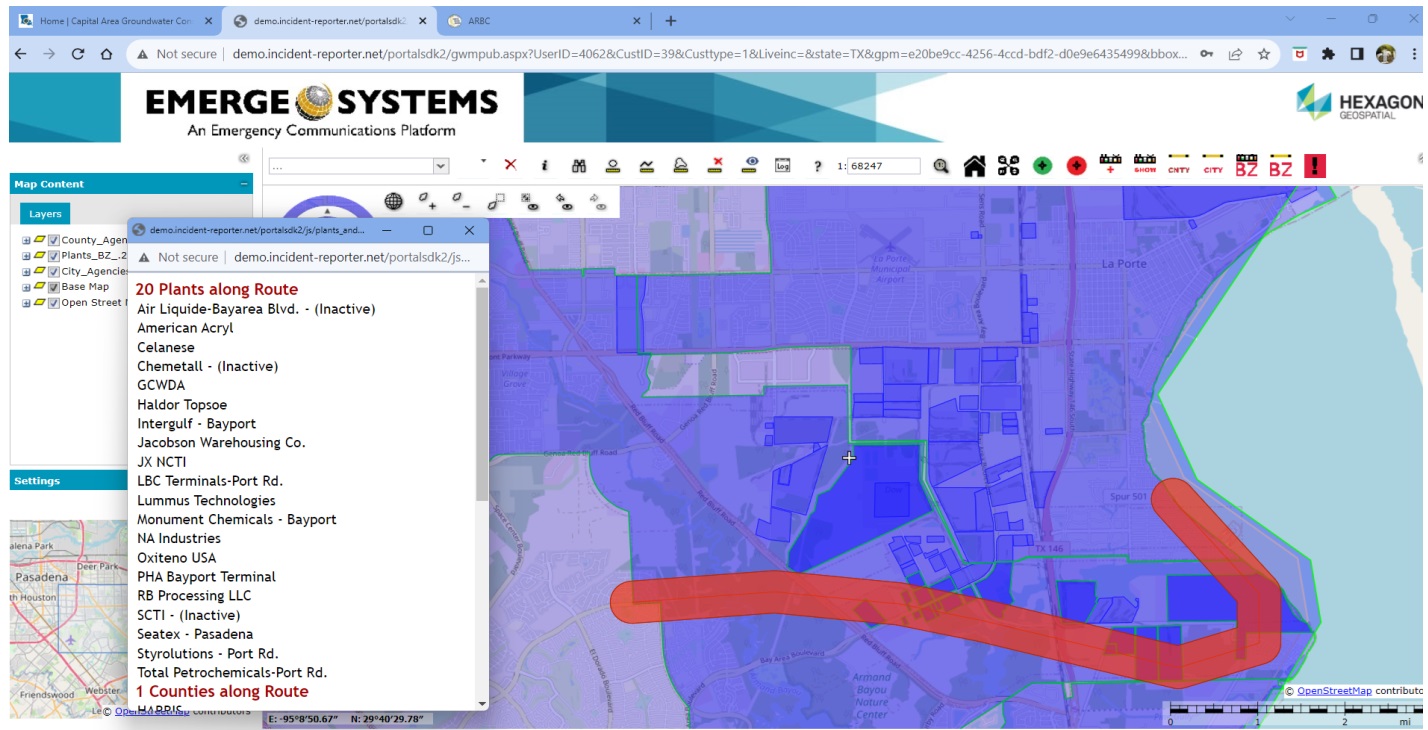Click the toolbar icon with red X underline
Screen dimensions: 1428x730
click(715, 166)
